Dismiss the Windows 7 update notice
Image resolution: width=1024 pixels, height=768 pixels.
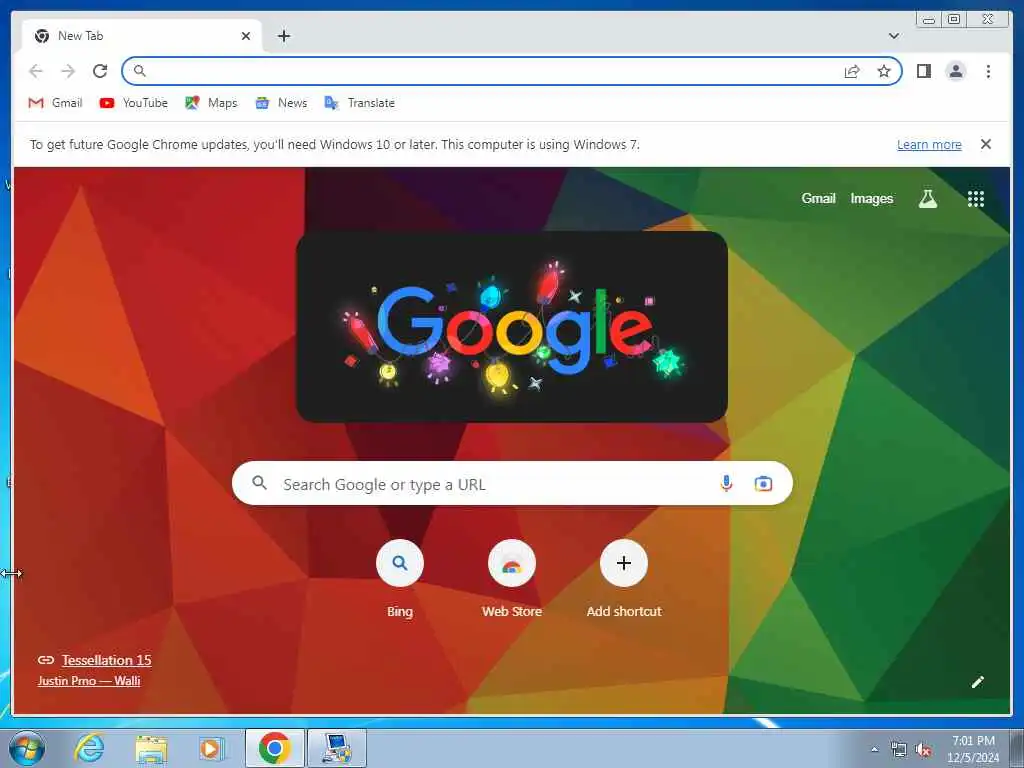click(986, 144)
